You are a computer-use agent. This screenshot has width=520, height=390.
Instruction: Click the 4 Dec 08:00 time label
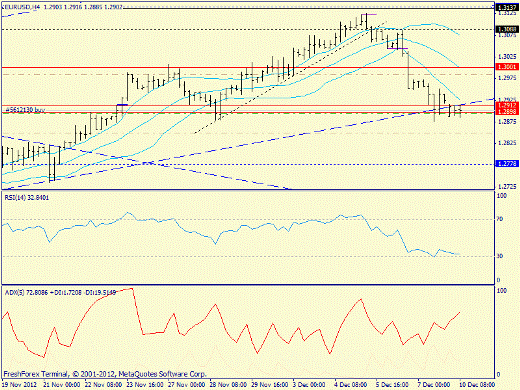pyautogui.click(x=351, y=385)
